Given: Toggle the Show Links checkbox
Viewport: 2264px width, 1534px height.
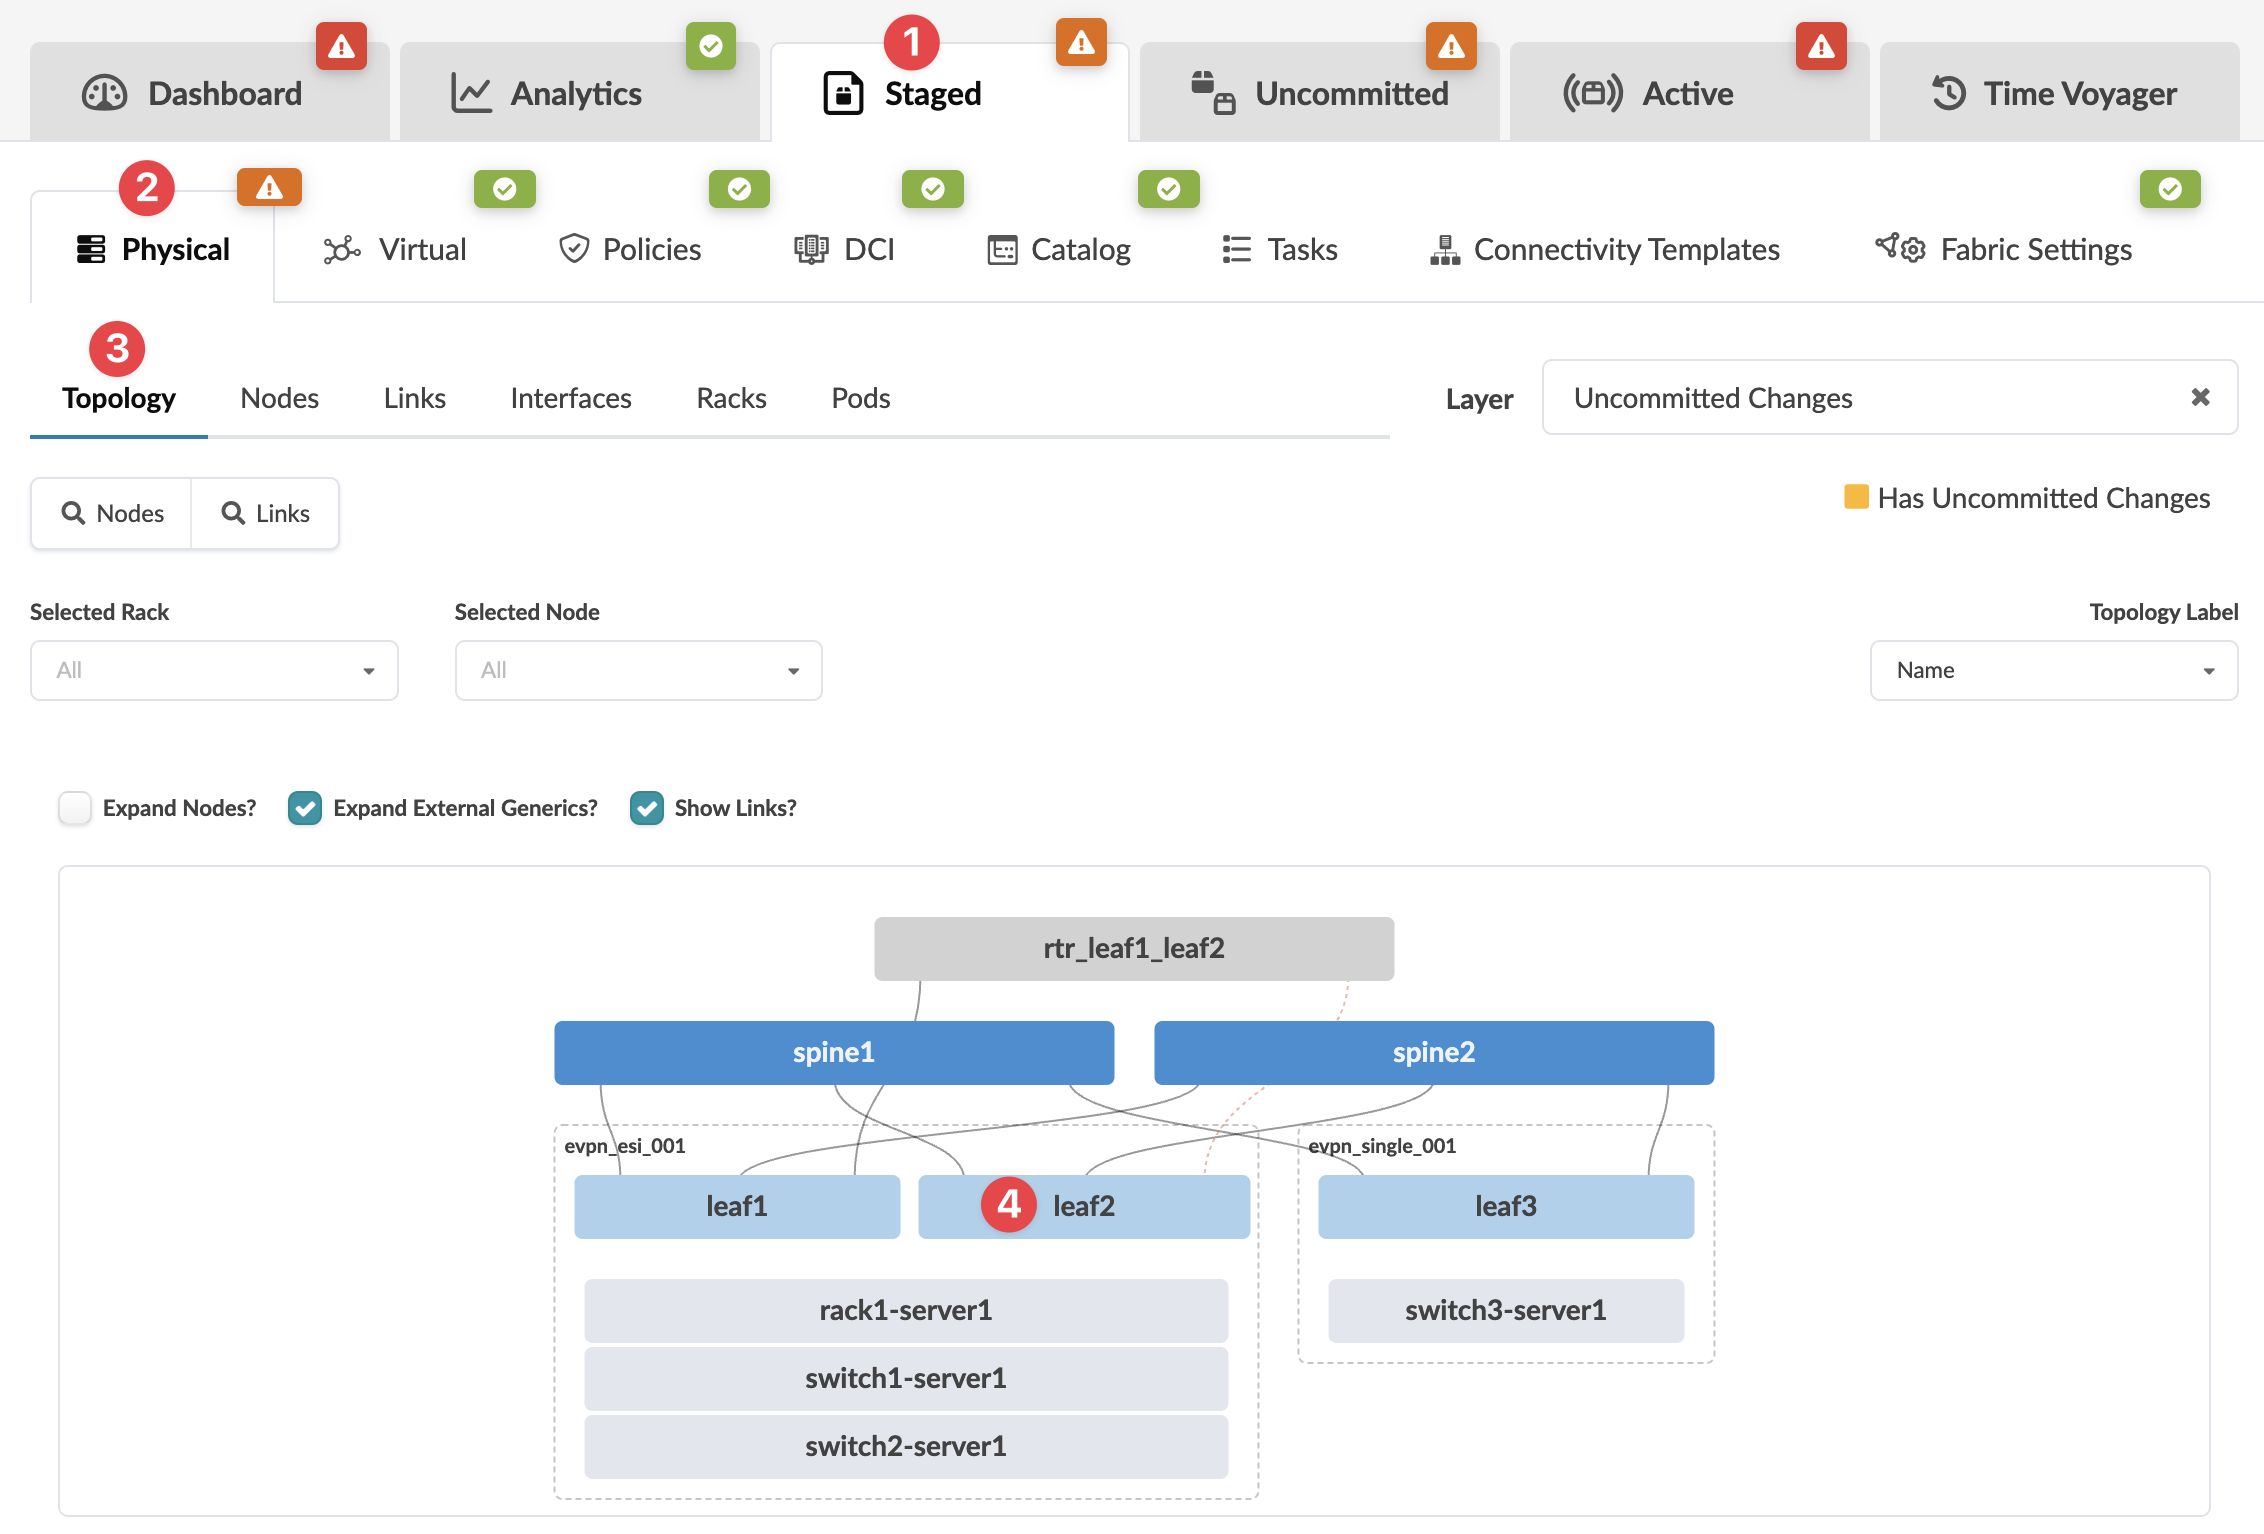Looking at the screenshot, I should click(647, 808).
